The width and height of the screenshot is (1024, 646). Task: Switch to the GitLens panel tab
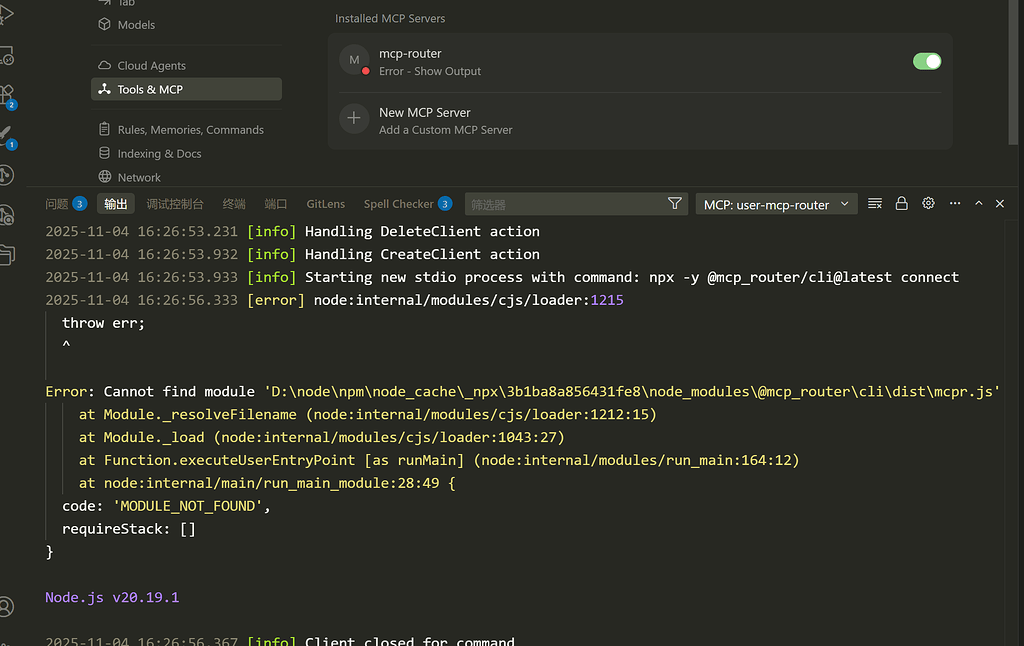coord(325,204)
